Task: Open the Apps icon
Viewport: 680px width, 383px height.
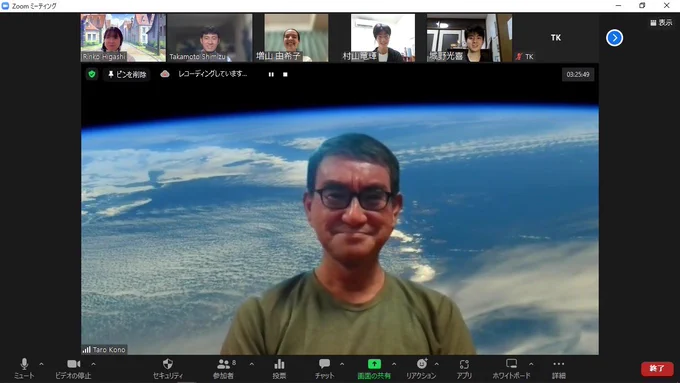Action: tap(464, 369)
